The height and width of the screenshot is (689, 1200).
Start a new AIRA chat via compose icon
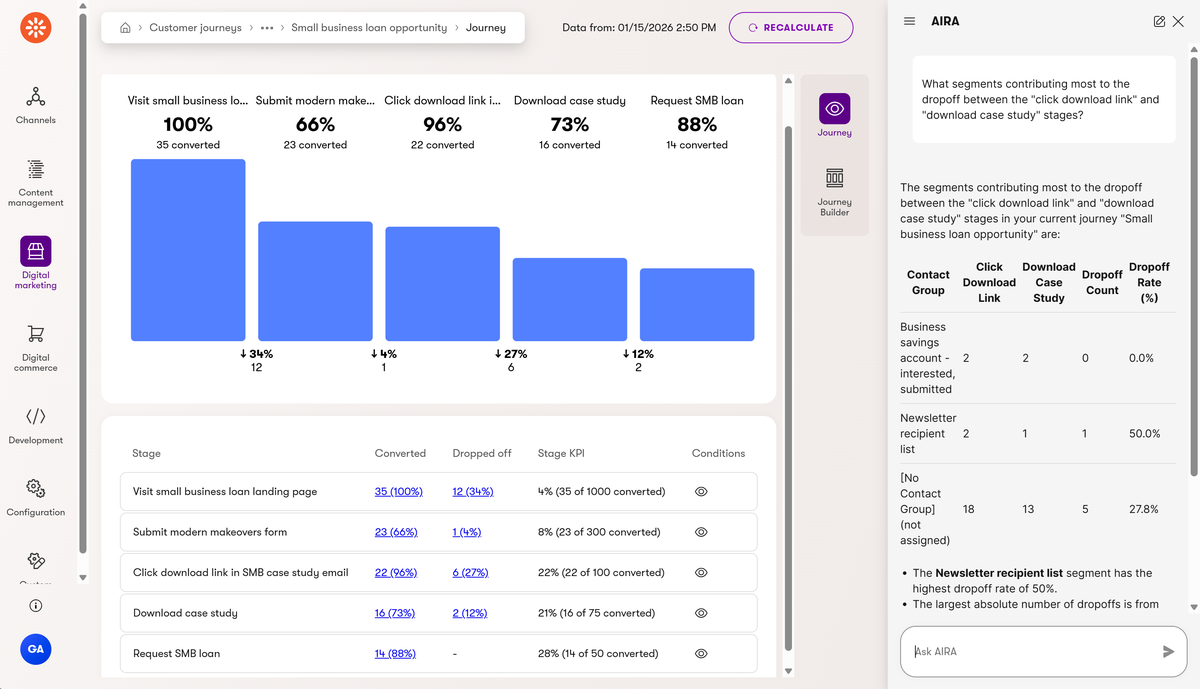(1159, 19)
